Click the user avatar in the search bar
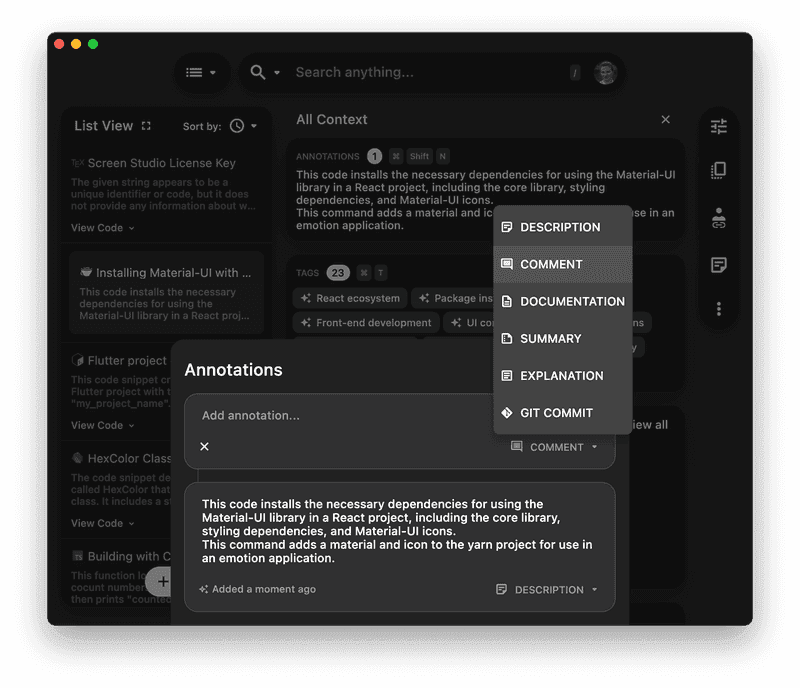 pyautogui.click(x=606, y=72)
